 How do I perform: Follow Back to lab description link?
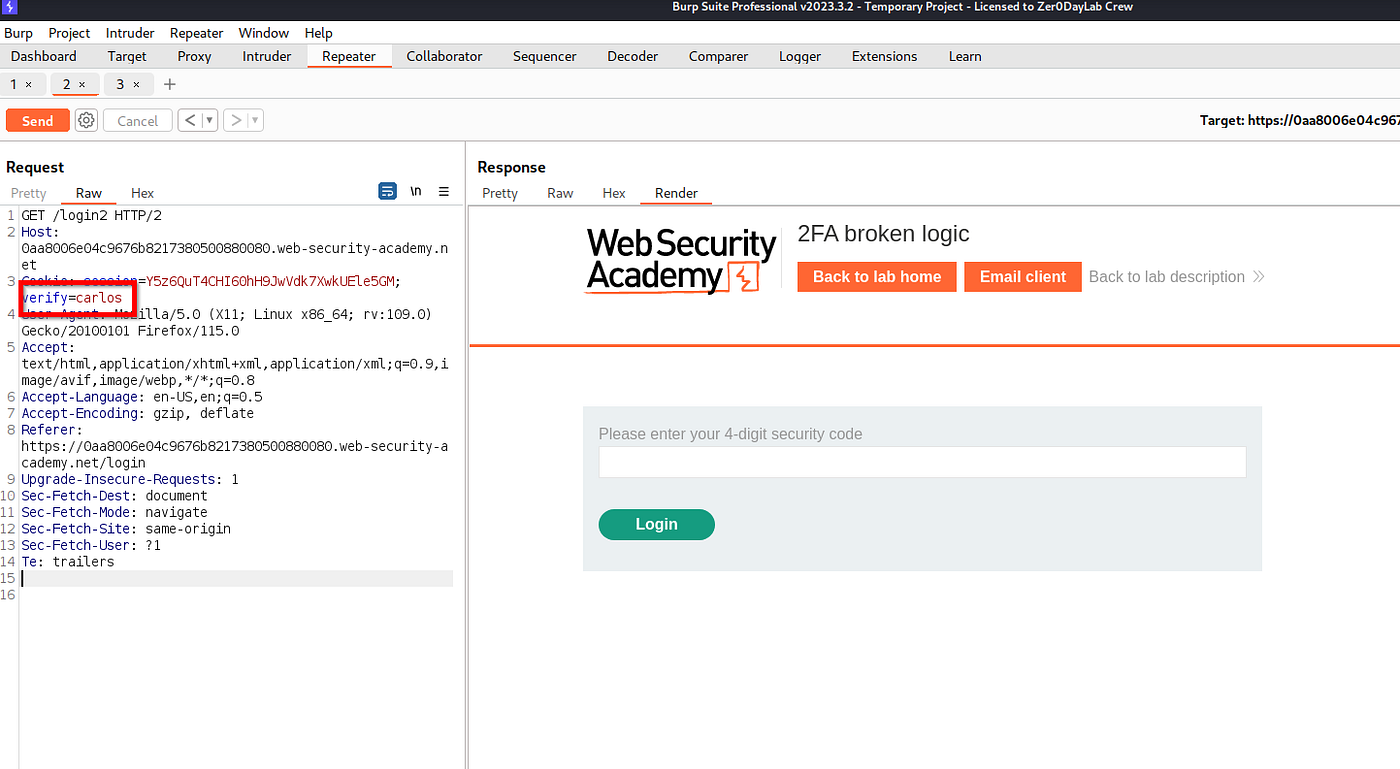pos(1167,277)
